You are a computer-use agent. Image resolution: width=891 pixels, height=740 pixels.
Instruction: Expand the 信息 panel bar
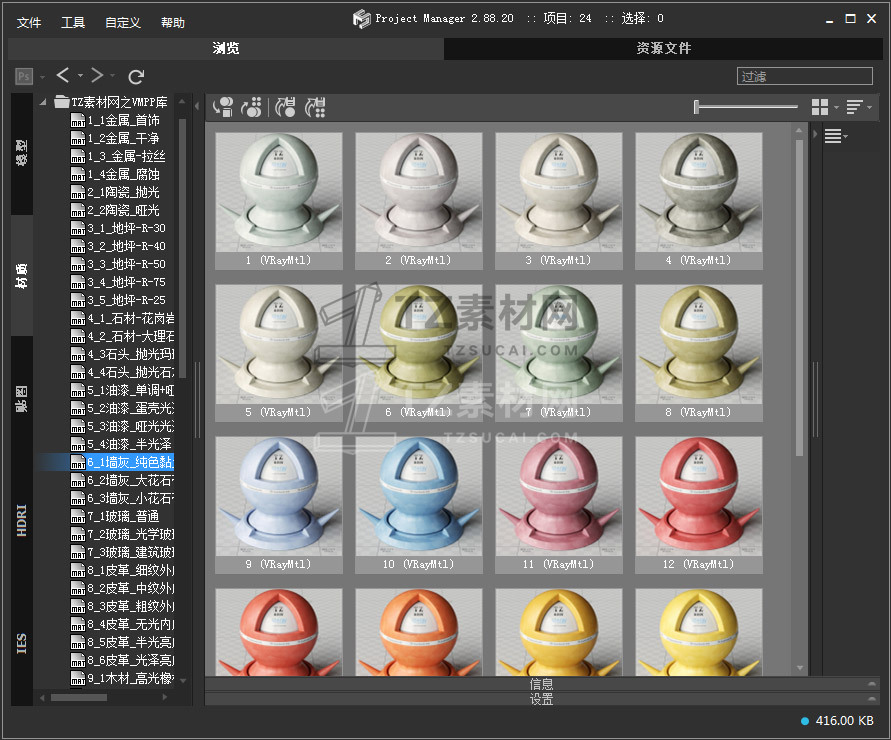tap(541, 684)
